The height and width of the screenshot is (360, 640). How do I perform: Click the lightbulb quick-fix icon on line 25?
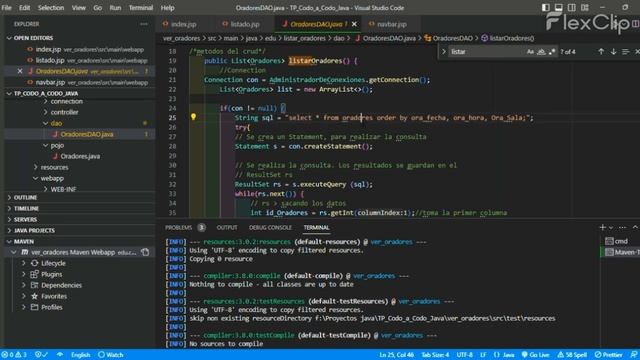point(193,117)
